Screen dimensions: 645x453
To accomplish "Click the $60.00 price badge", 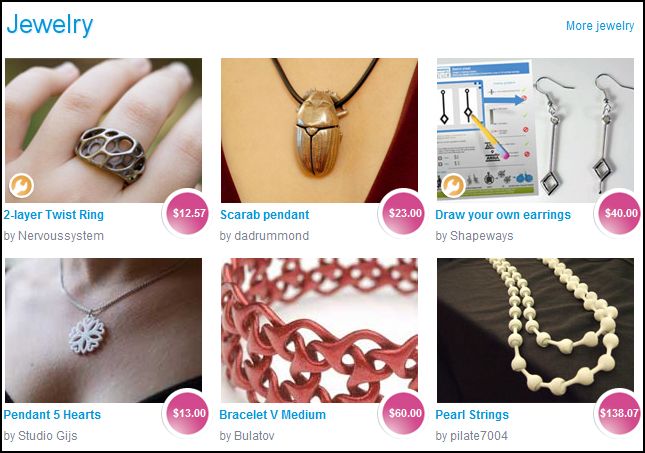I will [x=405, y=413].
